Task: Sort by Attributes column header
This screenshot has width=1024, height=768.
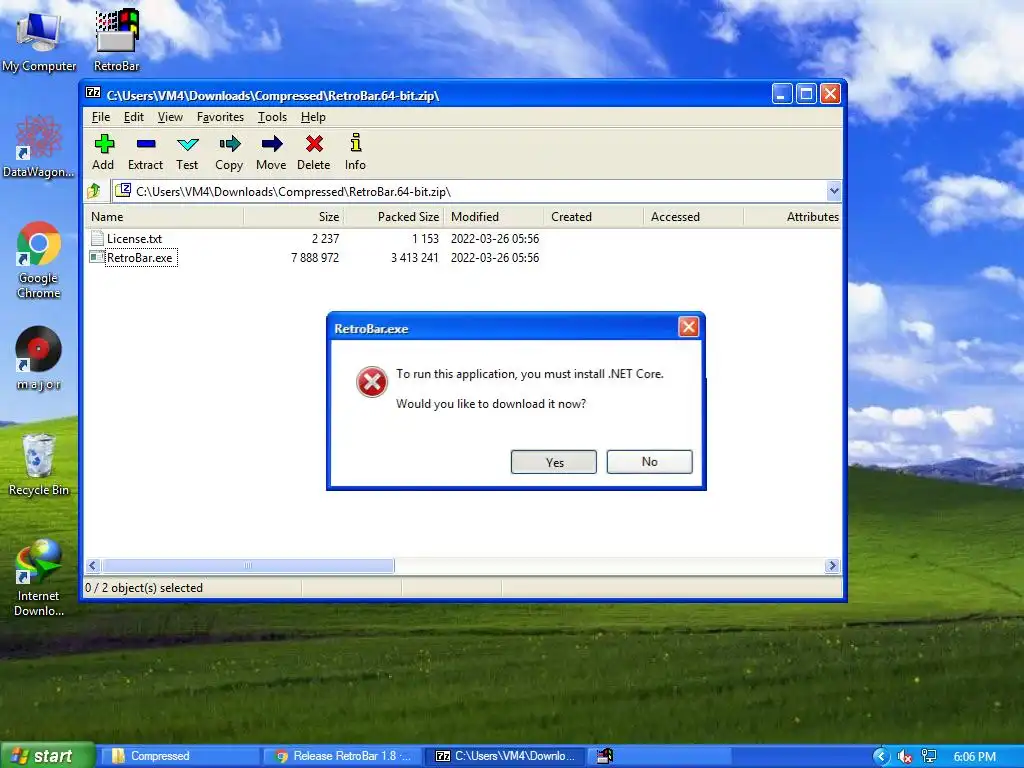Action: (793, 217)
